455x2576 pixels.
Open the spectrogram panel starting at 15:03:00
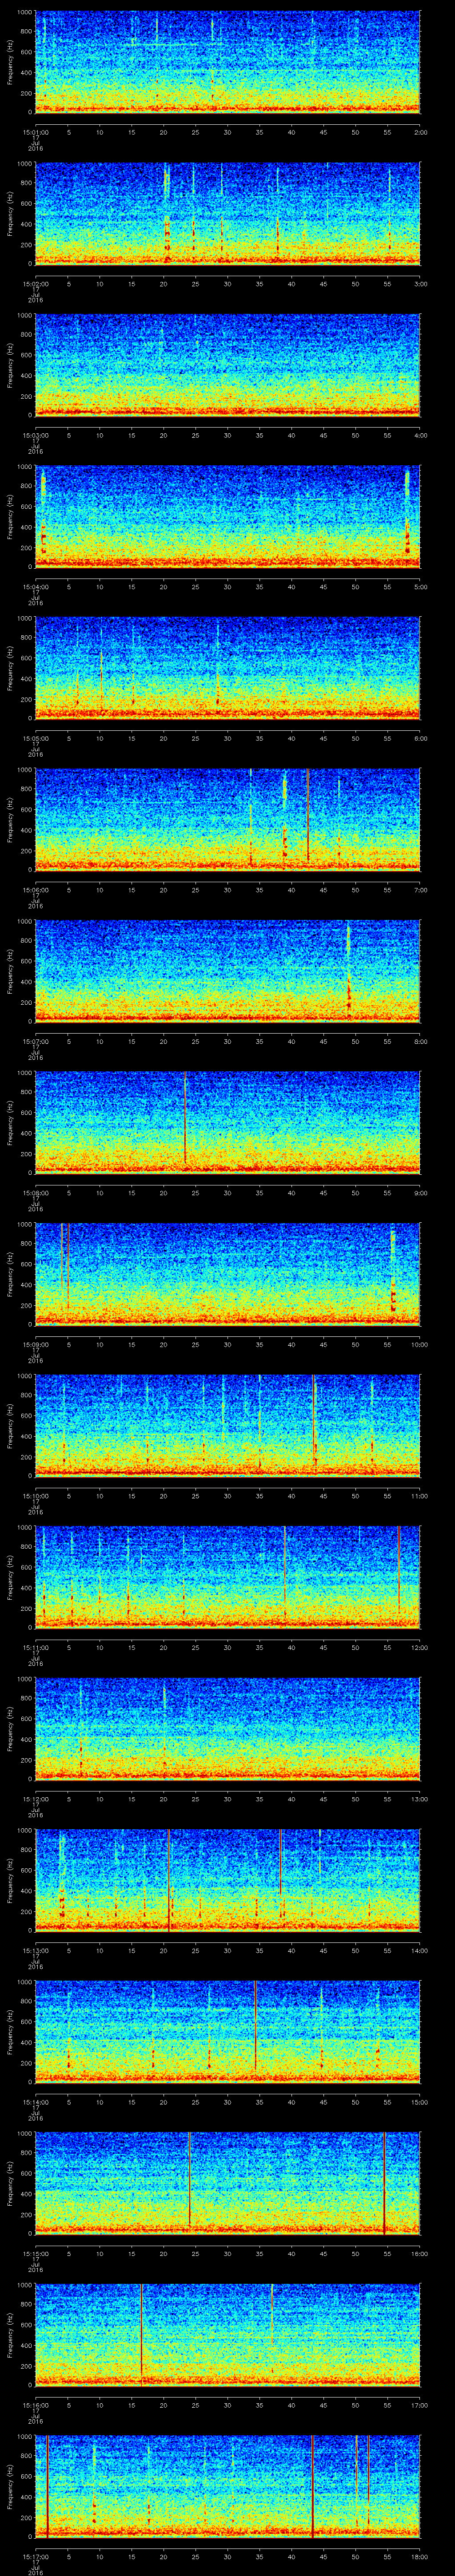coord(227,365)
